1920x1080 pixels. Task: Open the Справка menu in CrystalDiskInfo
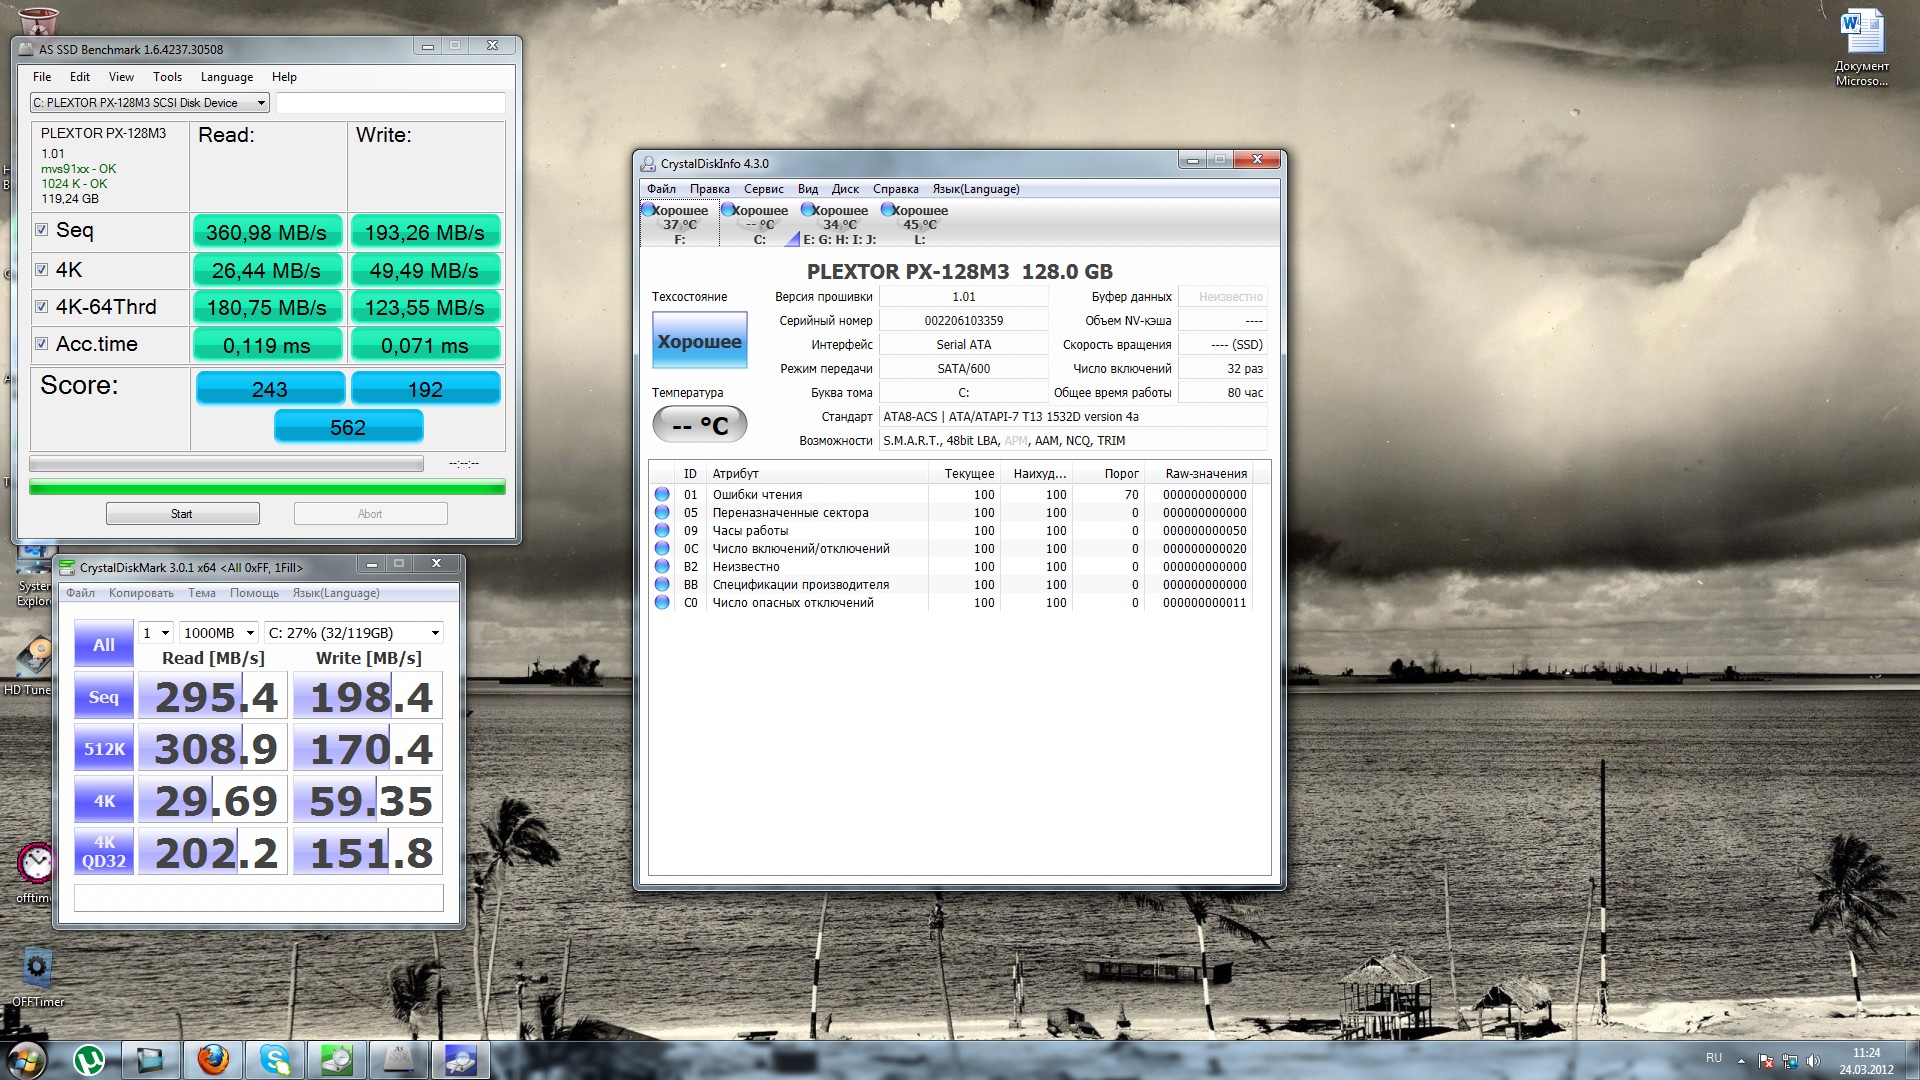point(895,189)
